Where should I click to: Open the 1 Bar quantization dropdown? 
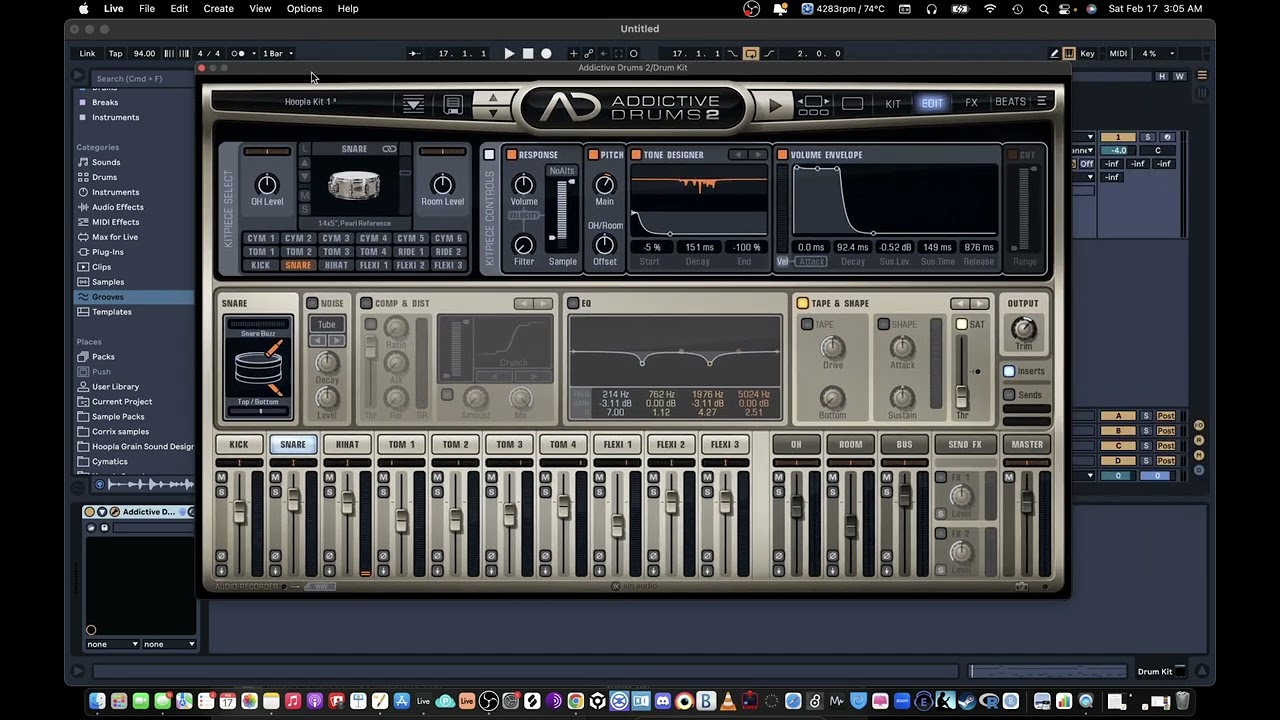277,53
